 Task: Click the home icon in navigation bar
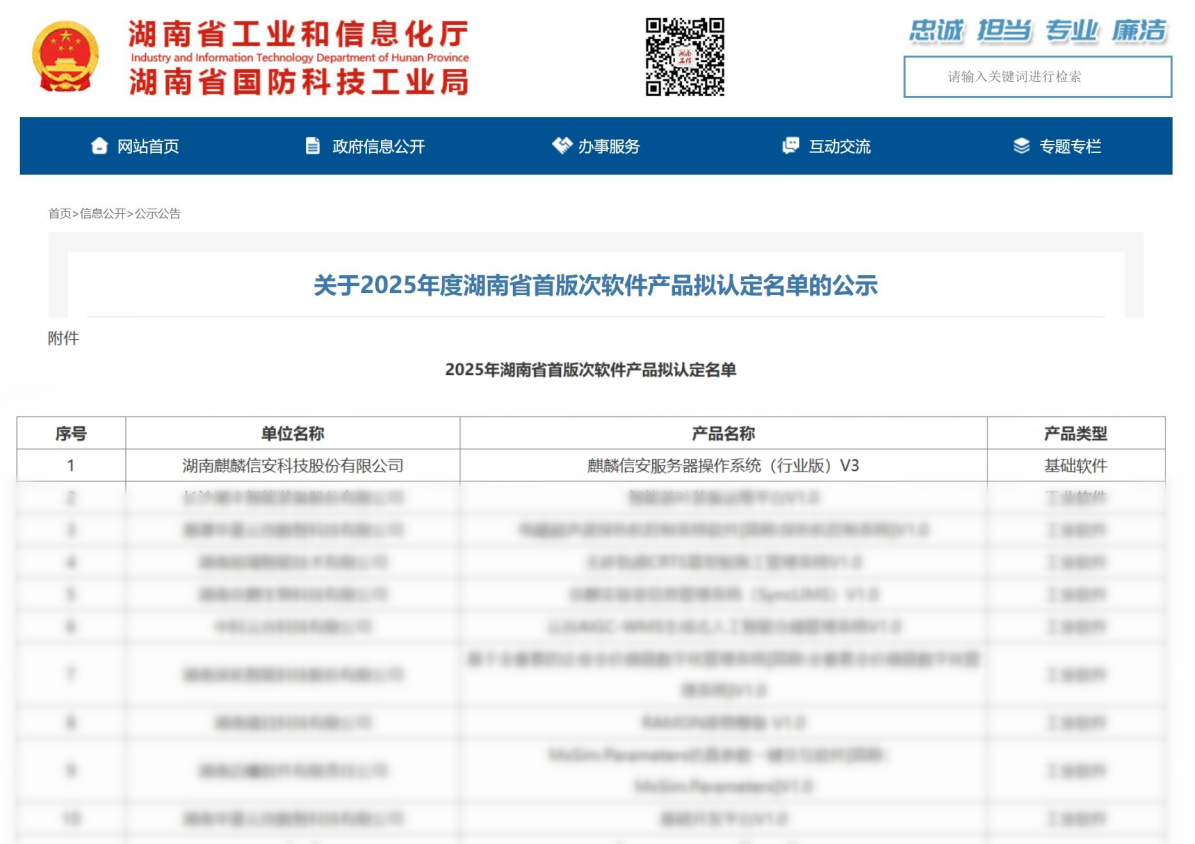coord(99,146)
